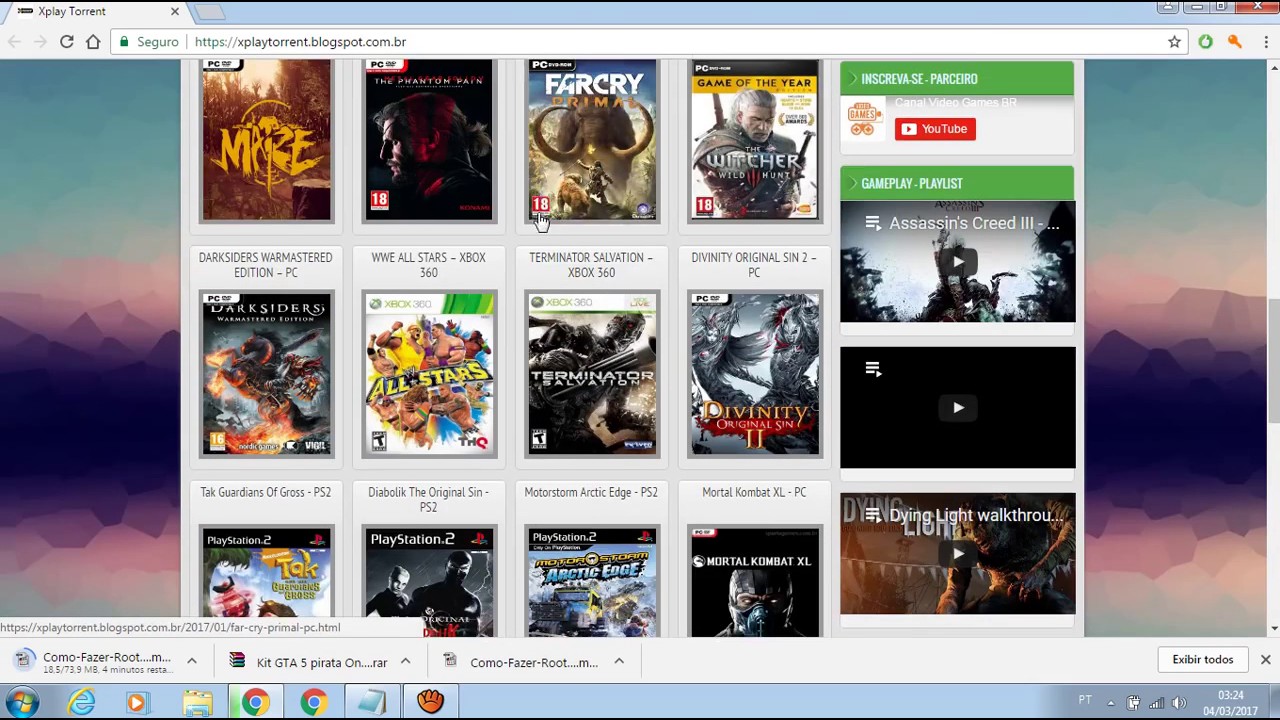Close the Xplay Torrent tab
Viewport: 1280px width, 720px height.
(175, 11)
